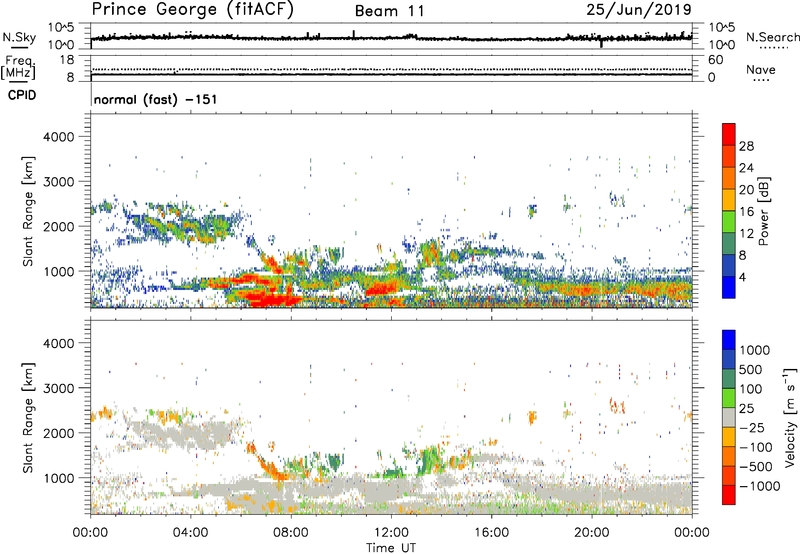Image resolution: width=800 pixels, height=554 pixels.
Task: Click the '4000' tick on power panel axis
Action: tap(58, 137)
